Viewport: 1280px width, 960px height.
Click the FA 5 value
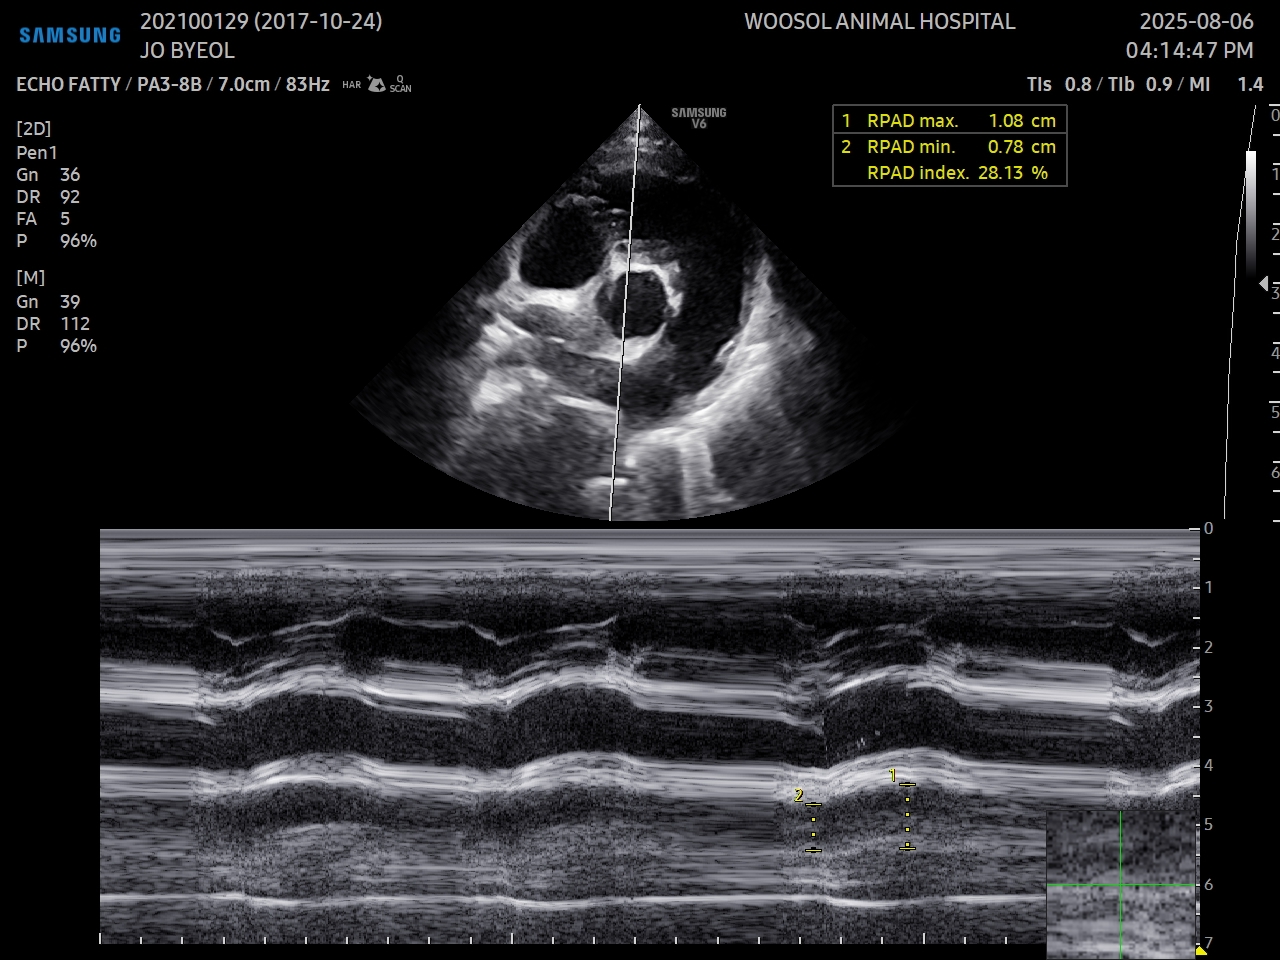[x=43, y=219]
